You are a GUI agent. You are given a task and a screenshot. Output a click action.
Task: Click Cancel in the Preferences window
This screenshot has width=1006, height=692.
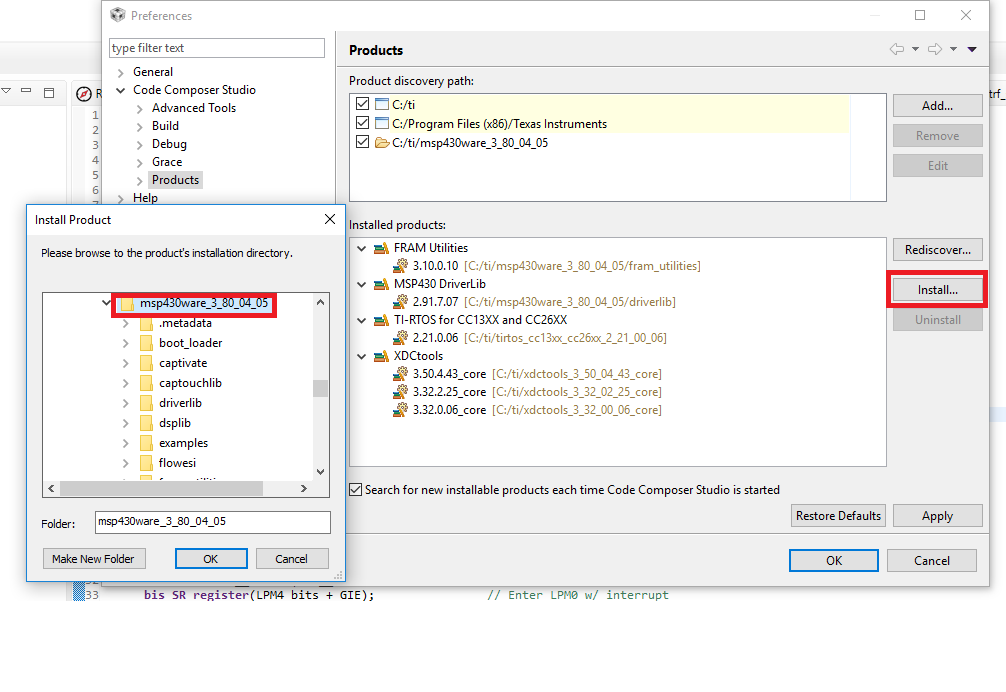932,561
